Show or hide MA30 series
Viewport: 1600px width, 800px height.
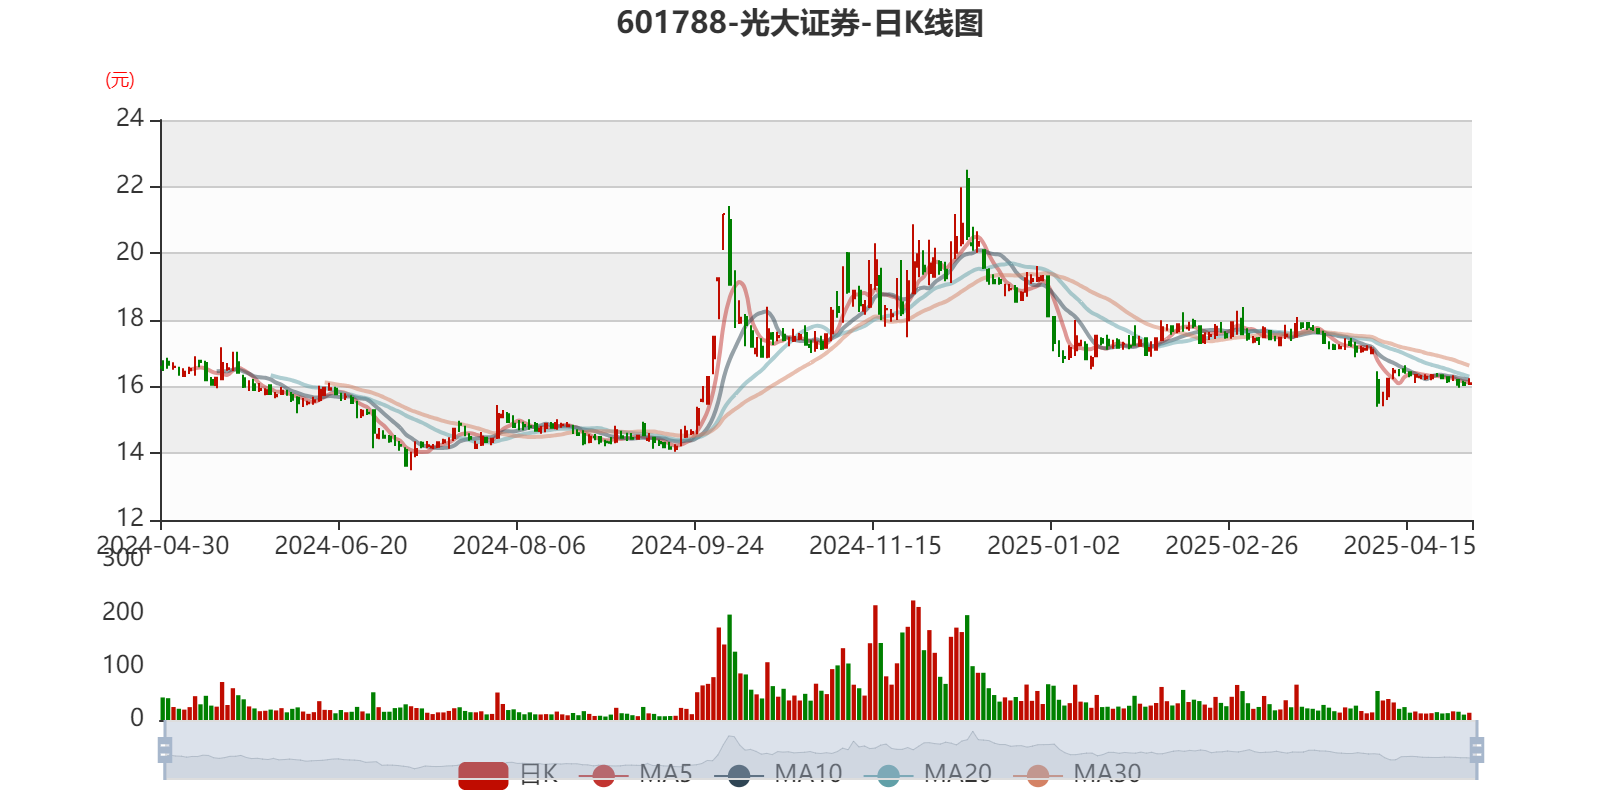click(x=1077, y=774)
